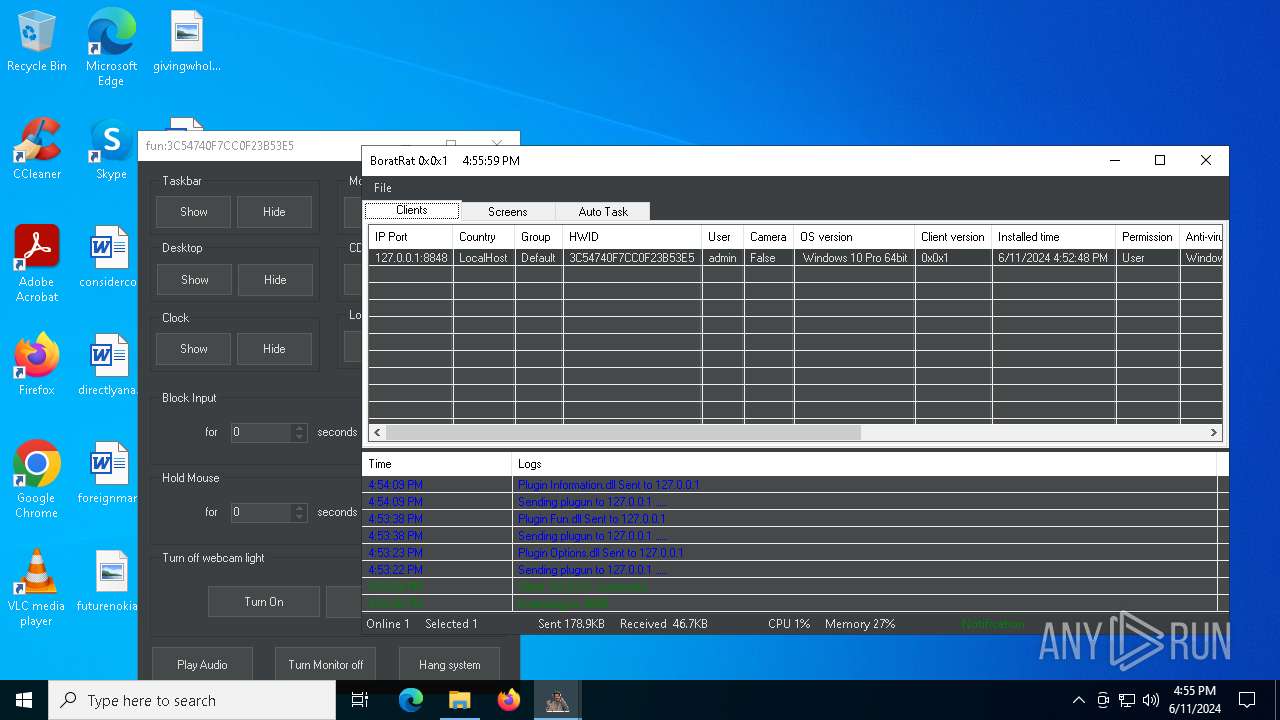Switch to the Clients tab
This screenshot has width=1280, height=720.
coord(412,211)
